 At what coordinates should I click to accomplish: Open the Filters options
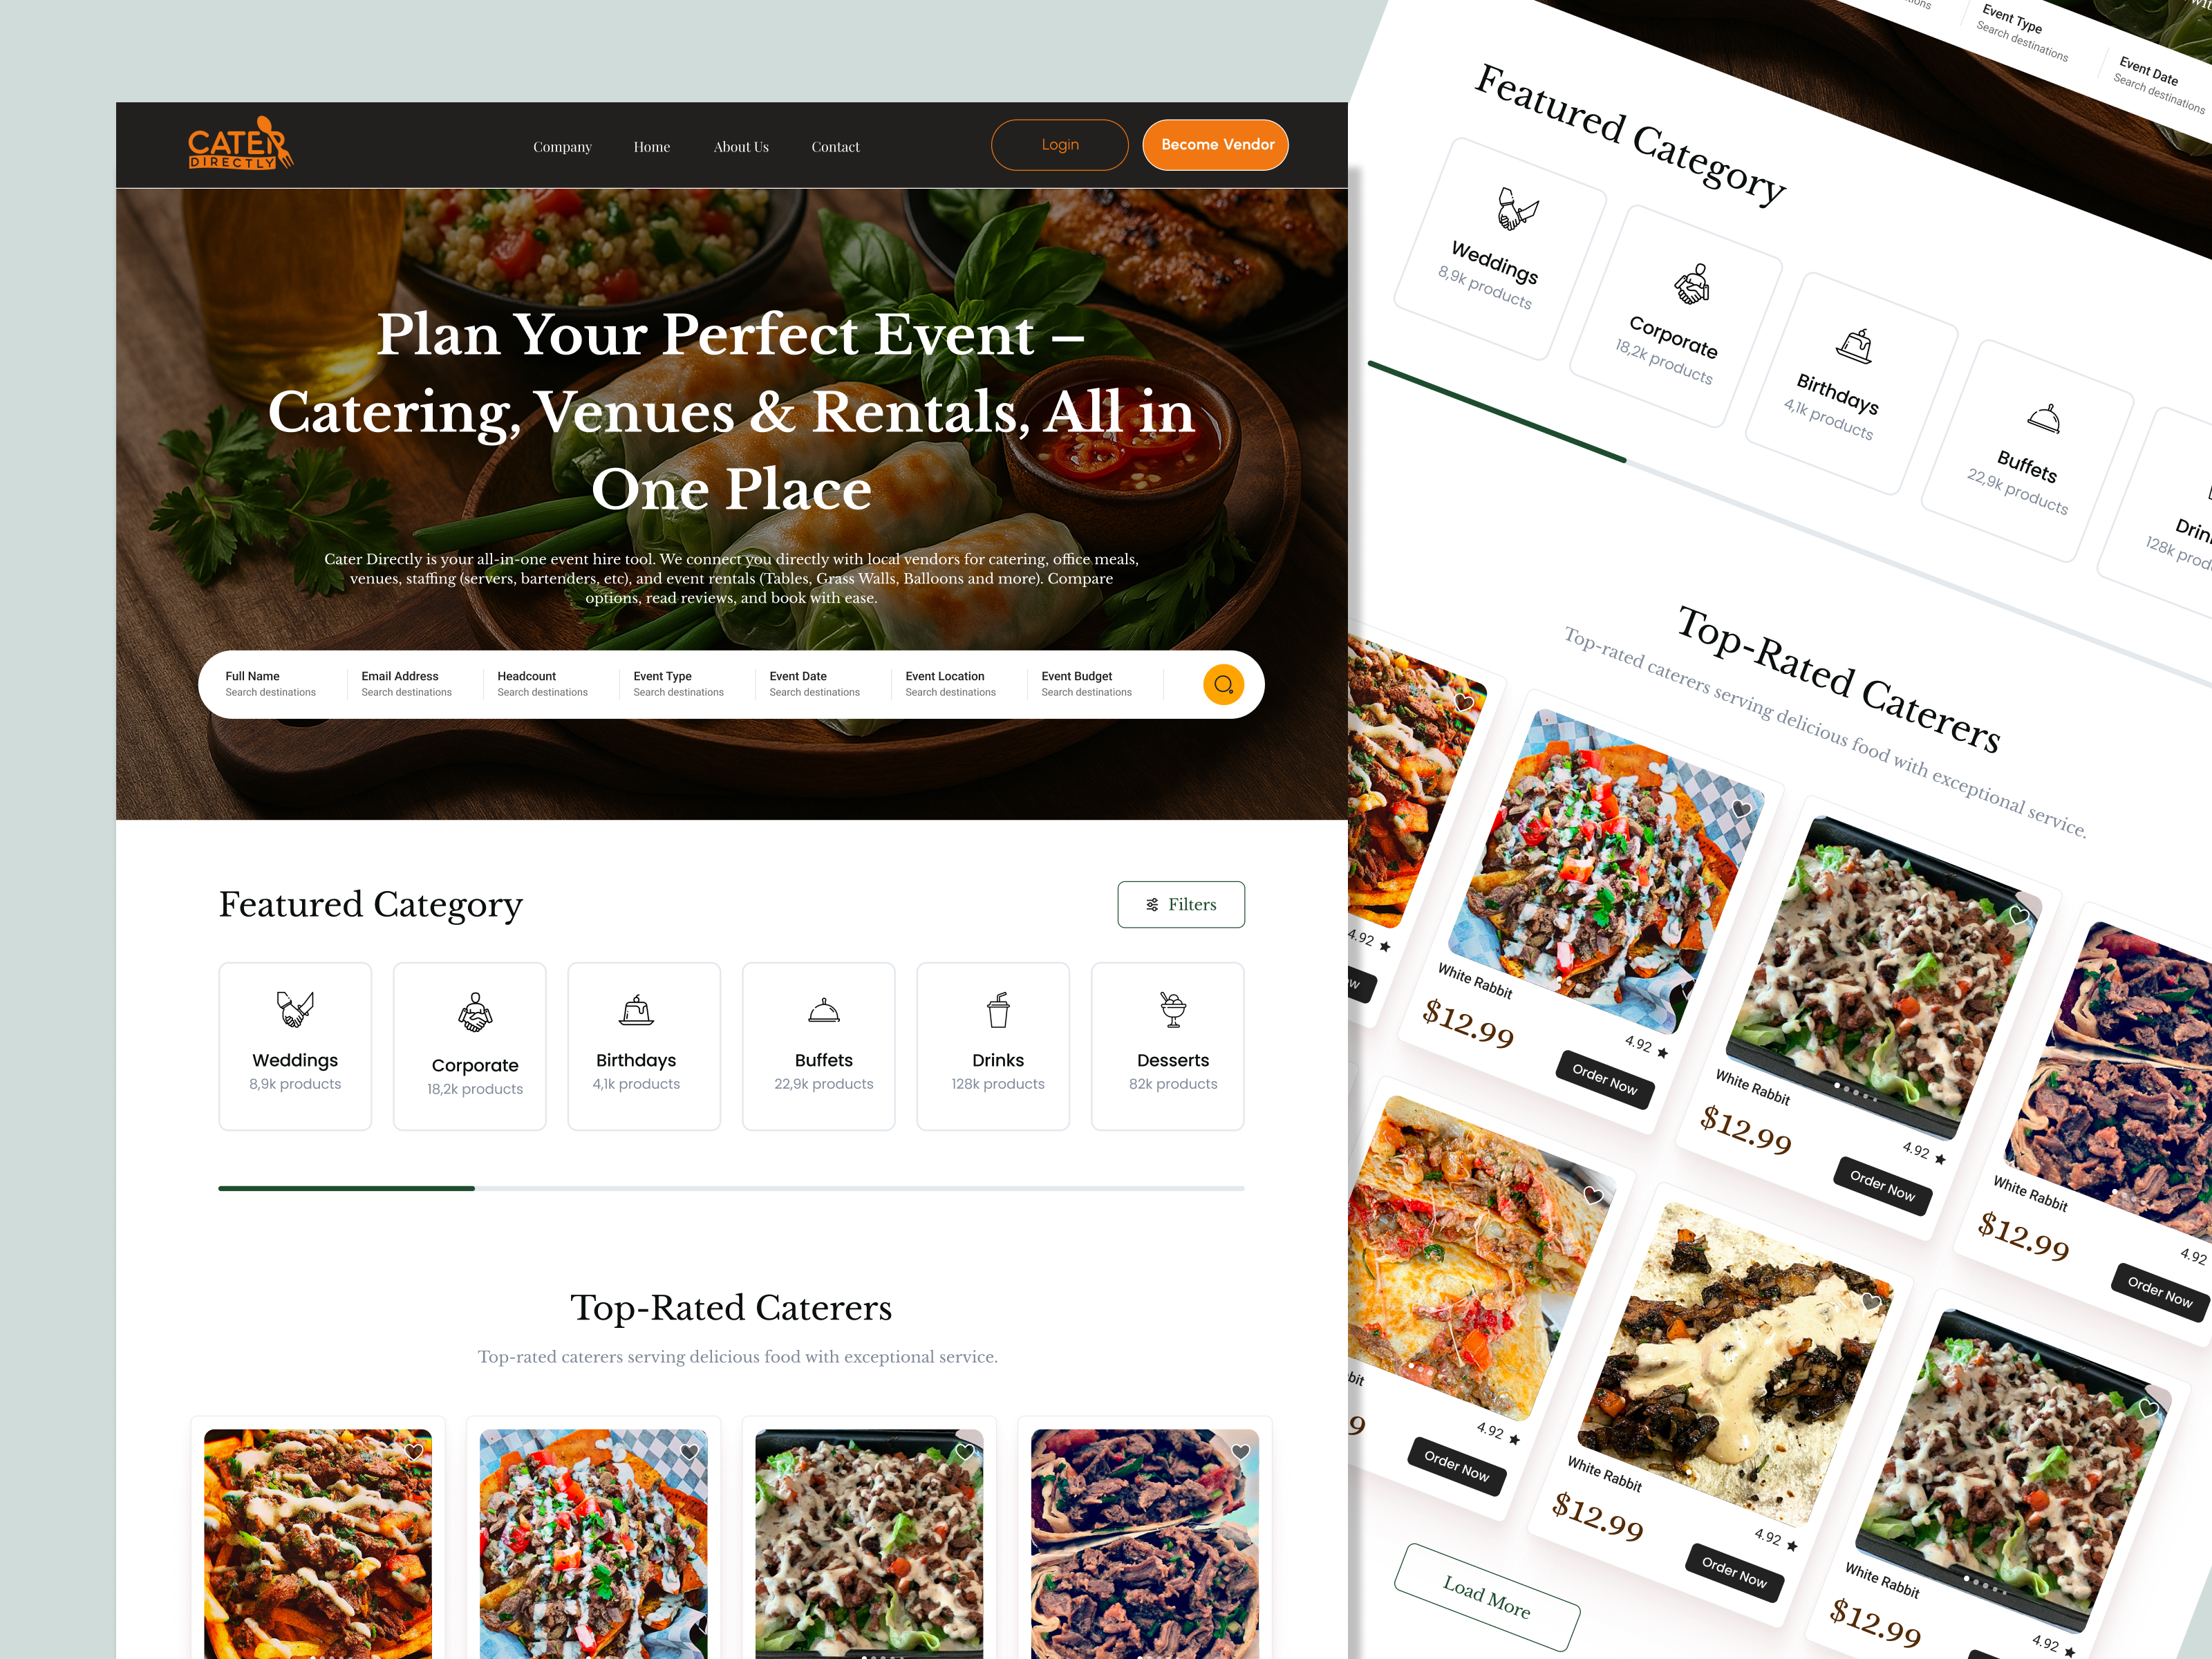[1181, 904]
